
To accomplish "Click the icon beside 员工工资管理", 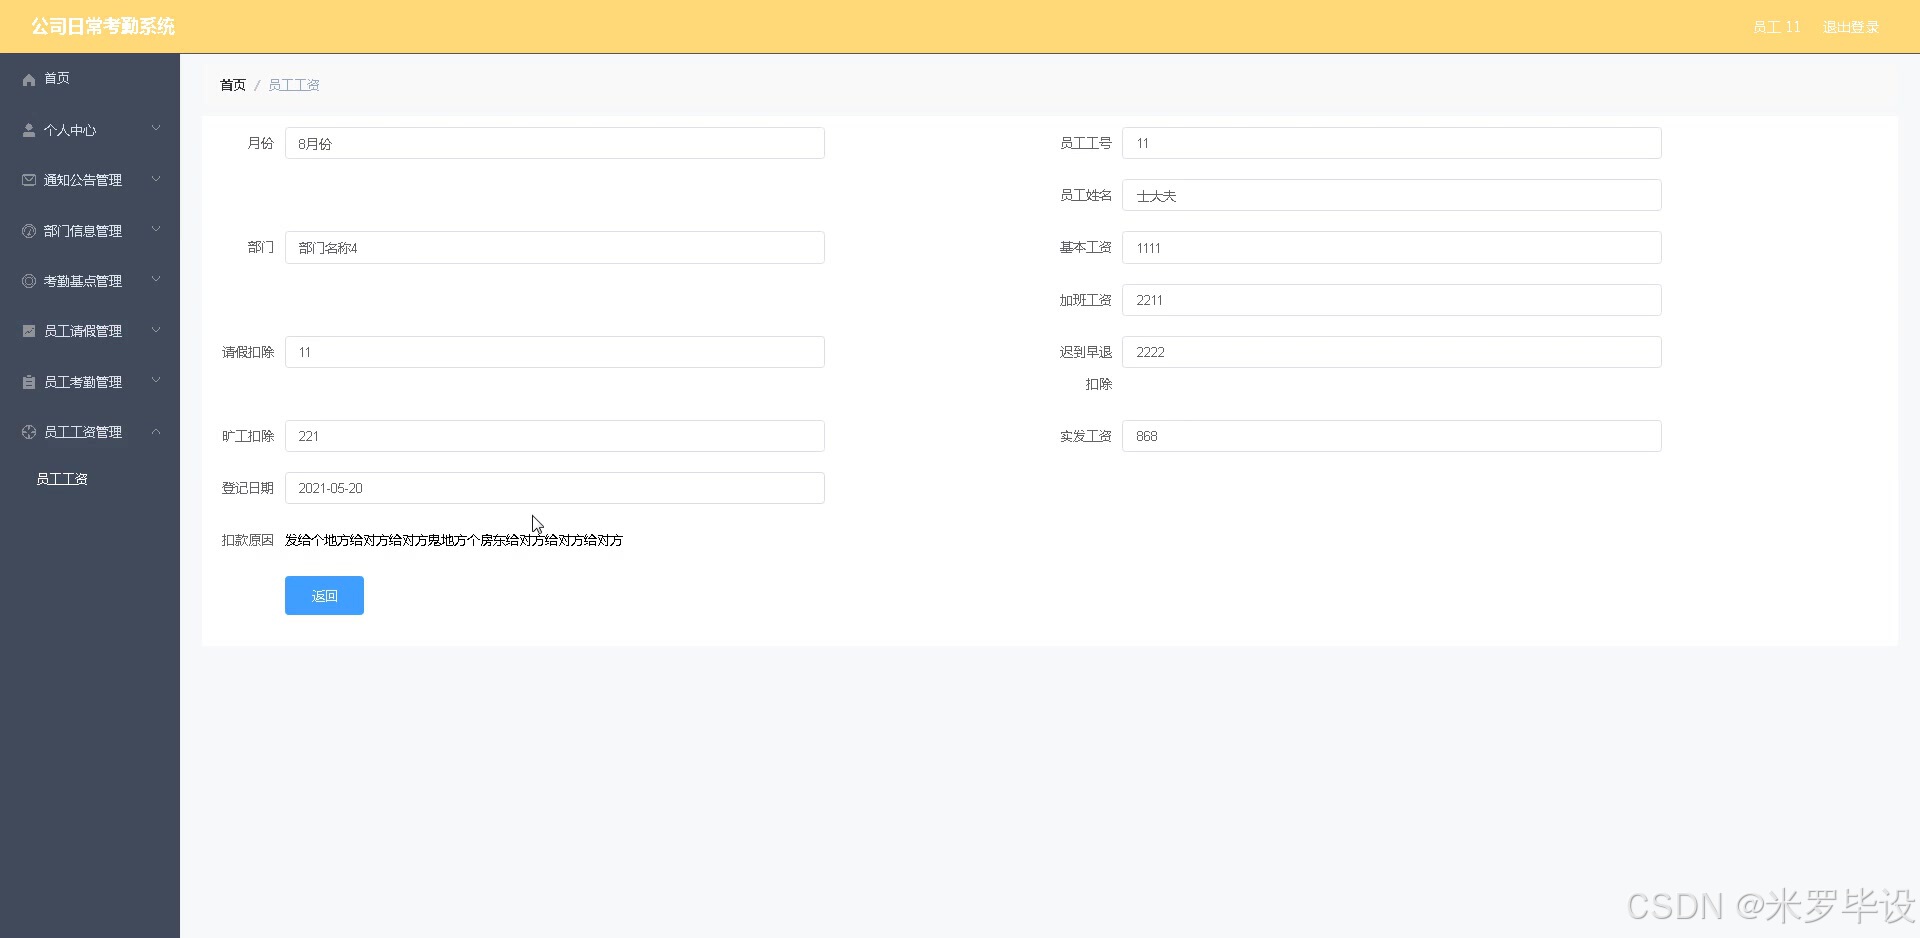I will pos(29,432).
